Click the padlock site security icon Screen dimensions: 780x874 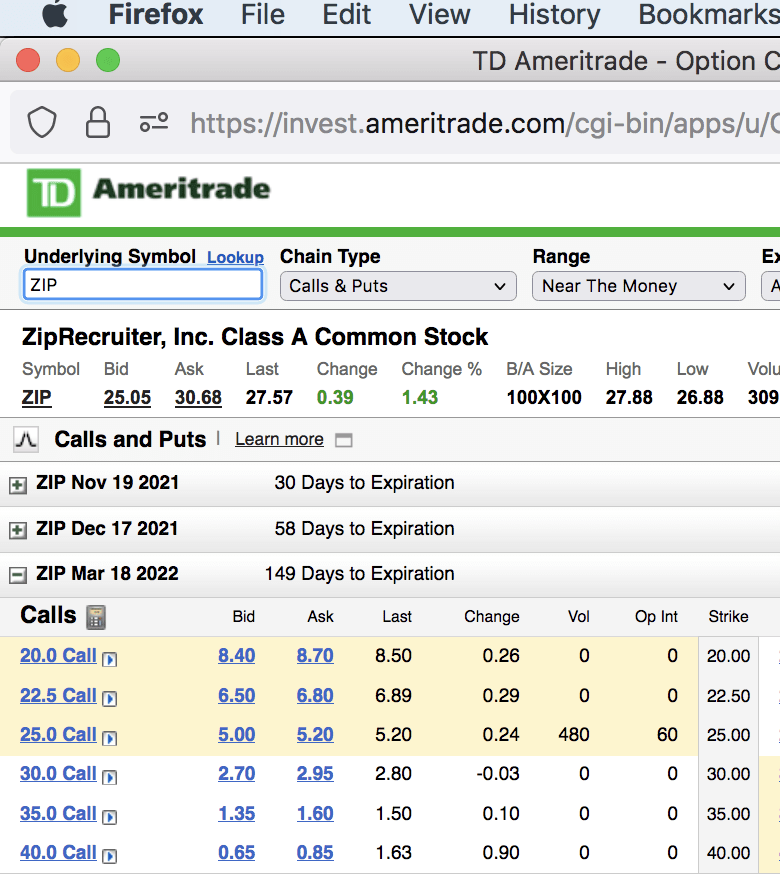98,123
